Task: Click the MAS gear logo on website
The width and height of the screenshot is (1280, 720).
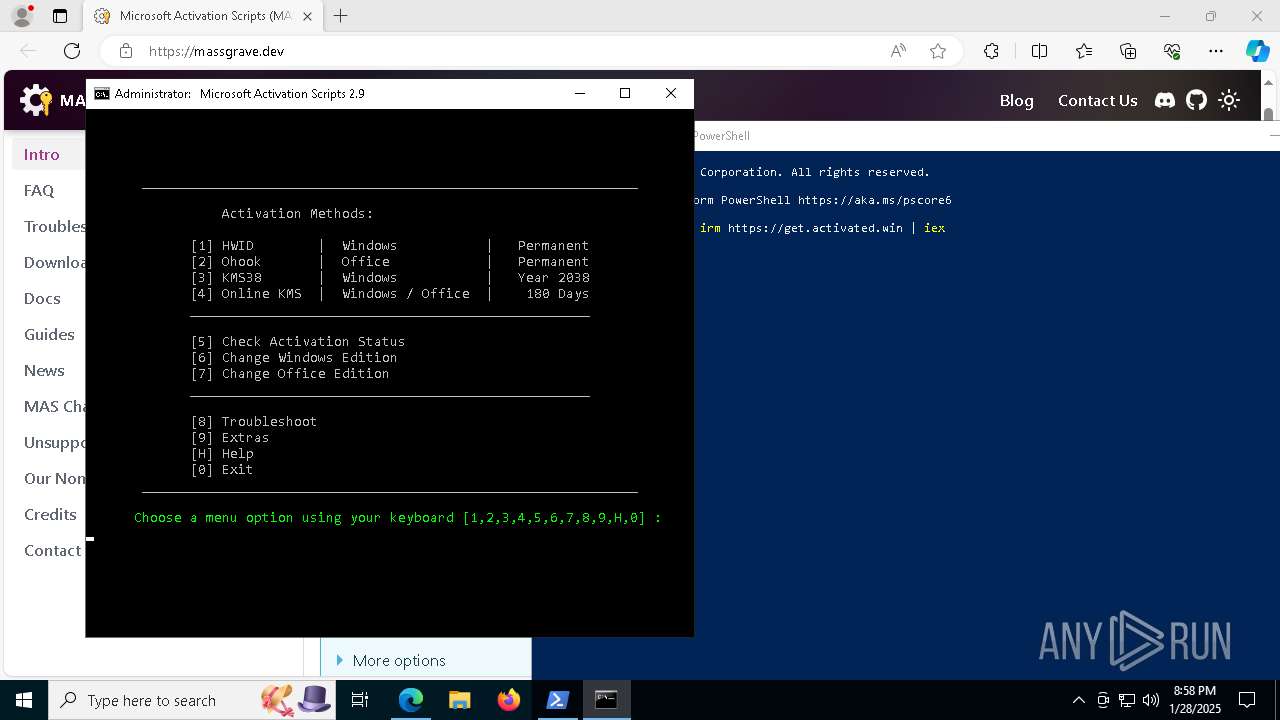Action: (36, 100)
